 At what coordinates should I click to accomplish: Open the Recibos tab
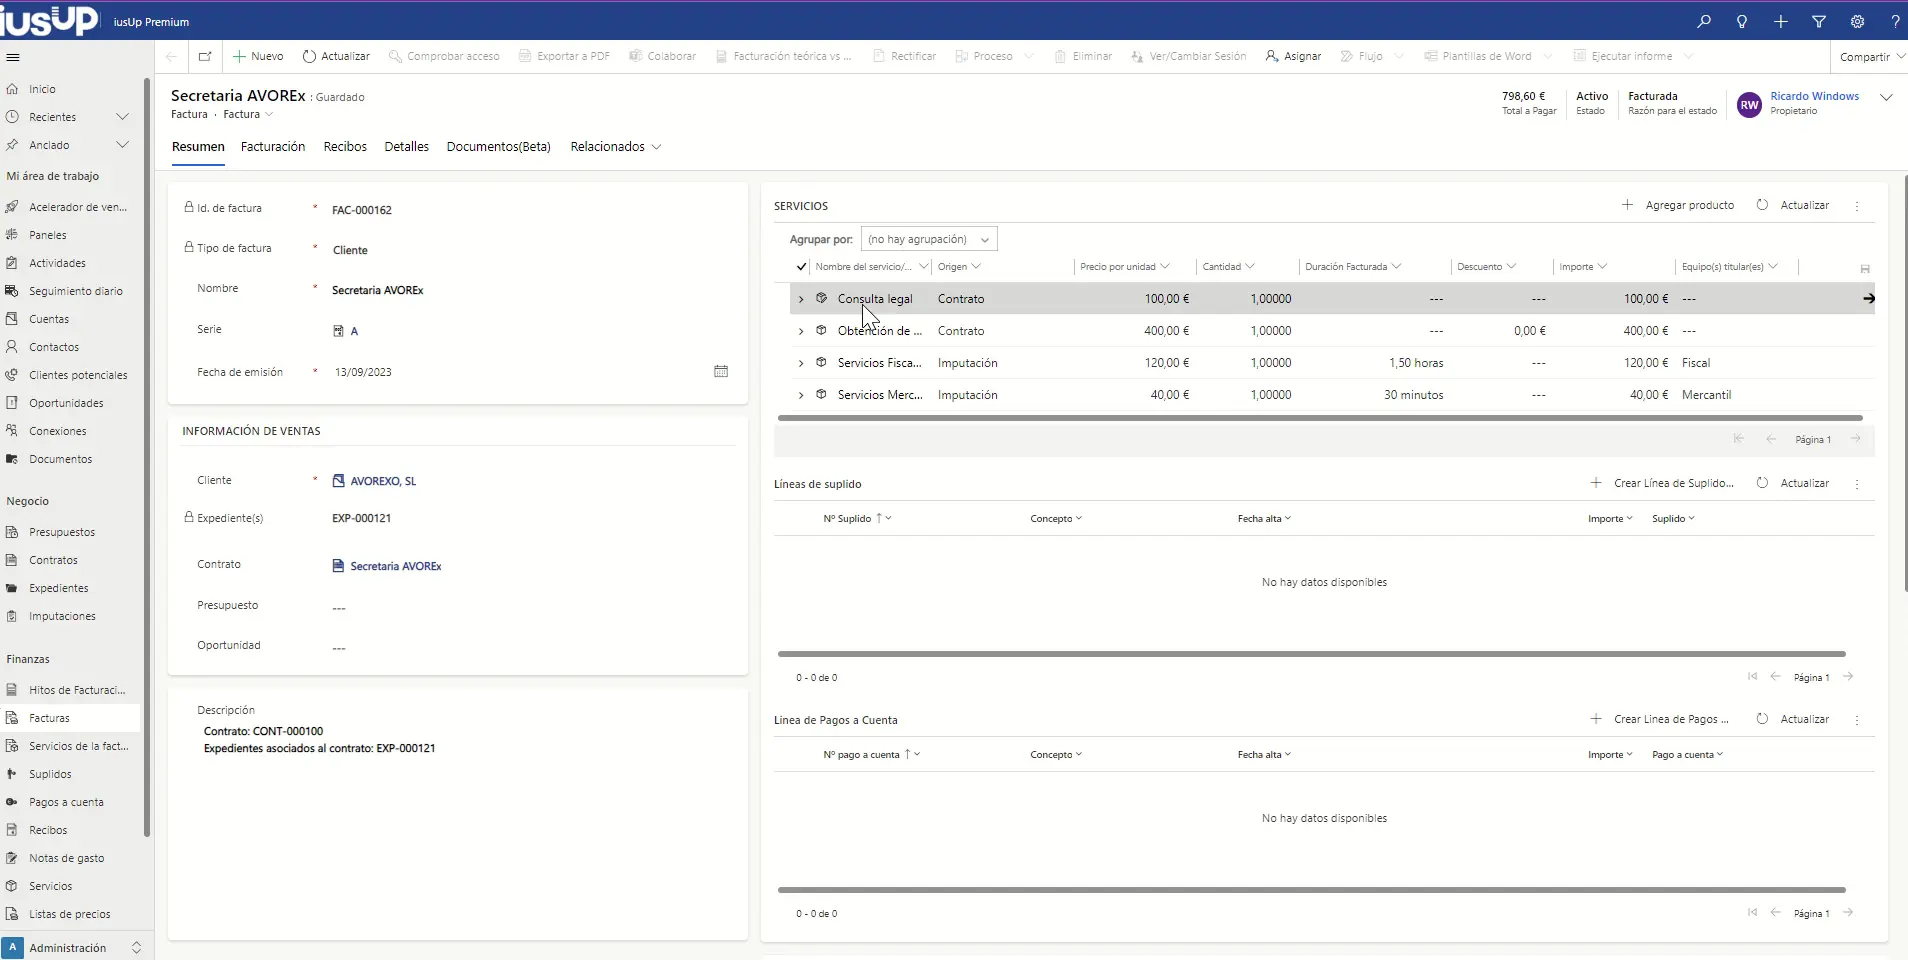click(x=345, y=147)
